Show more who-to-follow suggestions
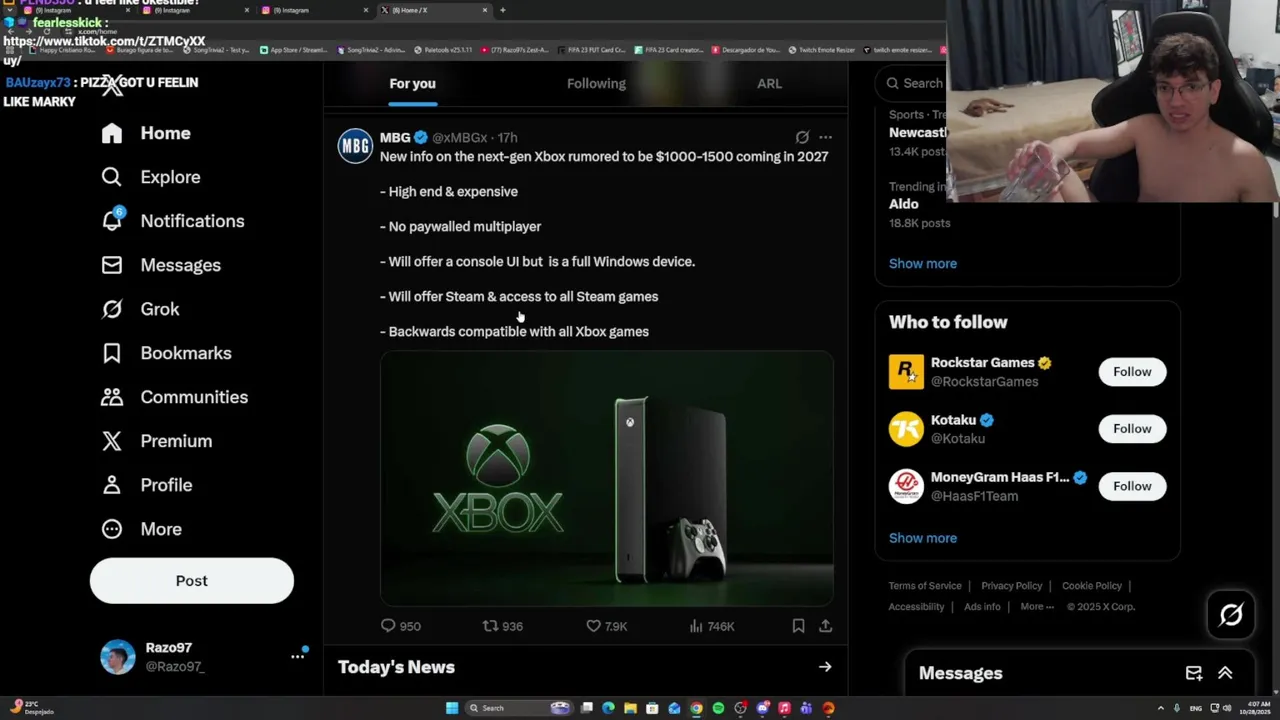Viewport: 1280px width, 720px height. click(923, 538)
